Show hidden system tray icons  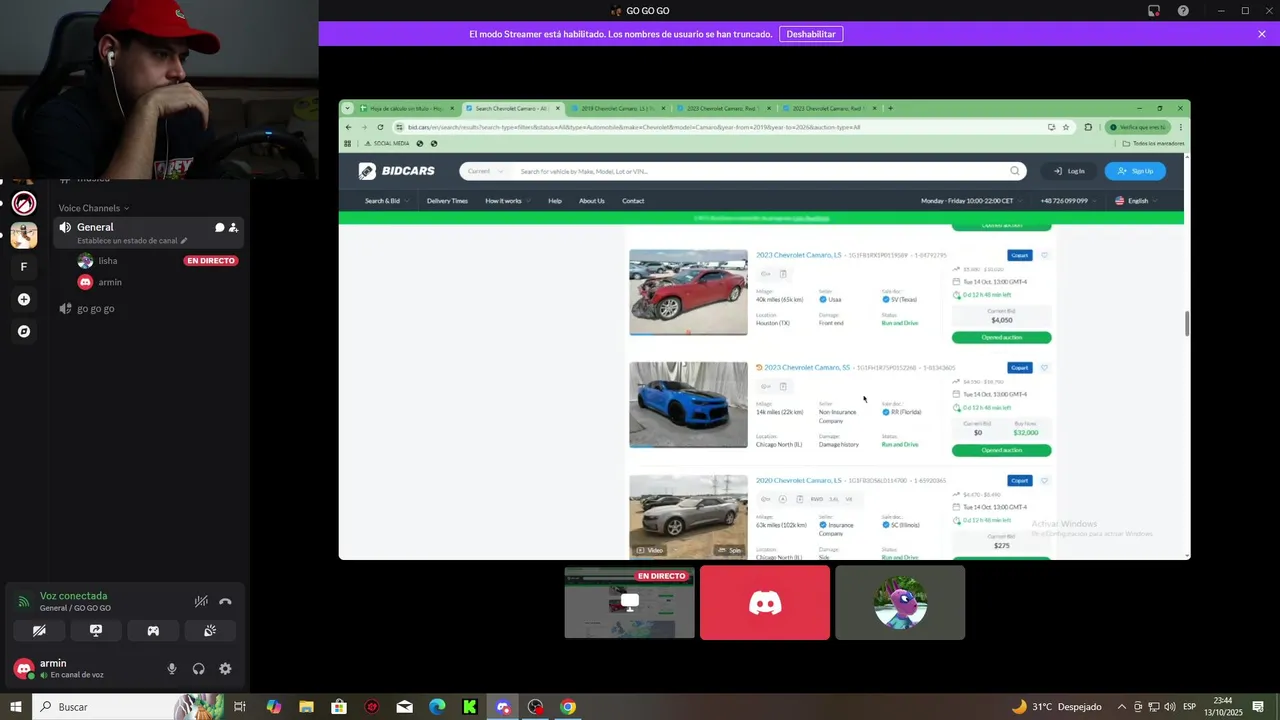[1121, 707]
